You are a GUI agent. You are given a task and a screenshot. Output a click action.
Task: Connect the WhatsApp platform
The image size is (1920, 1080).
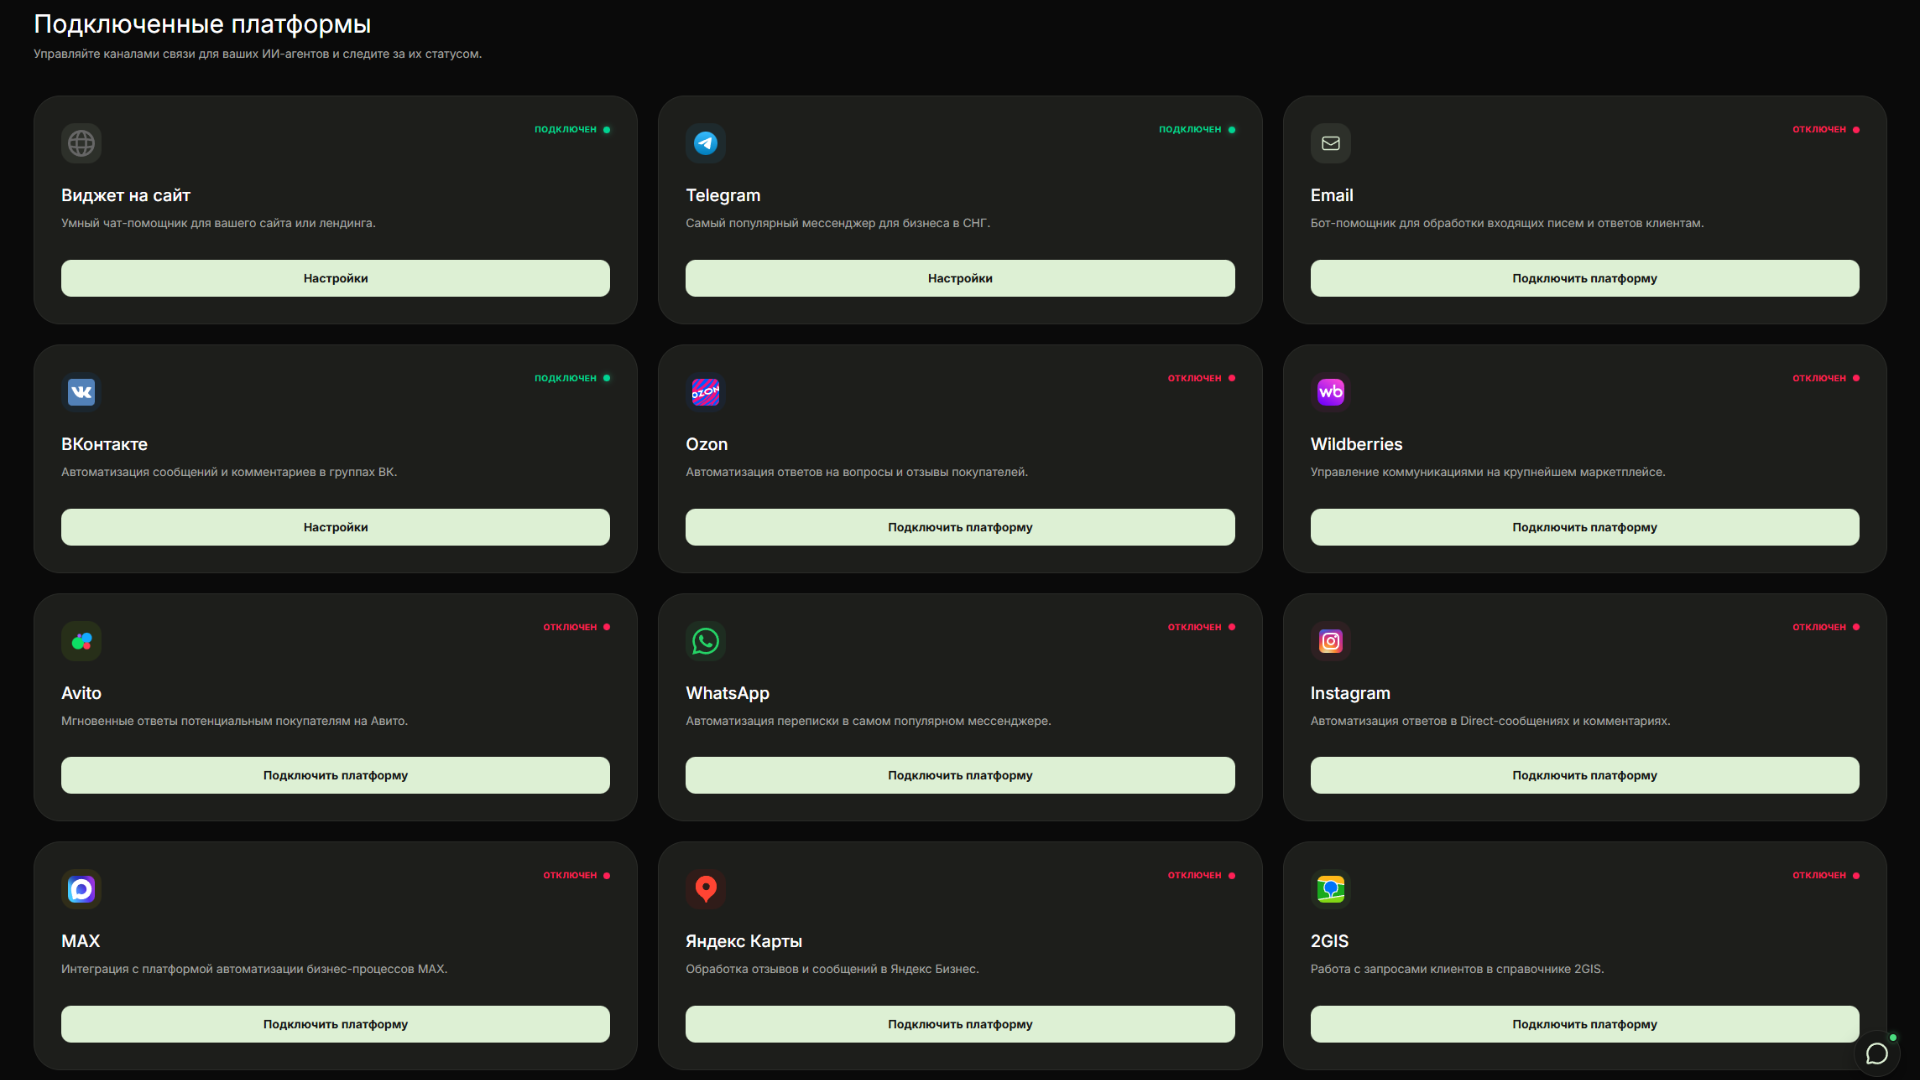[x=959, y=775]
